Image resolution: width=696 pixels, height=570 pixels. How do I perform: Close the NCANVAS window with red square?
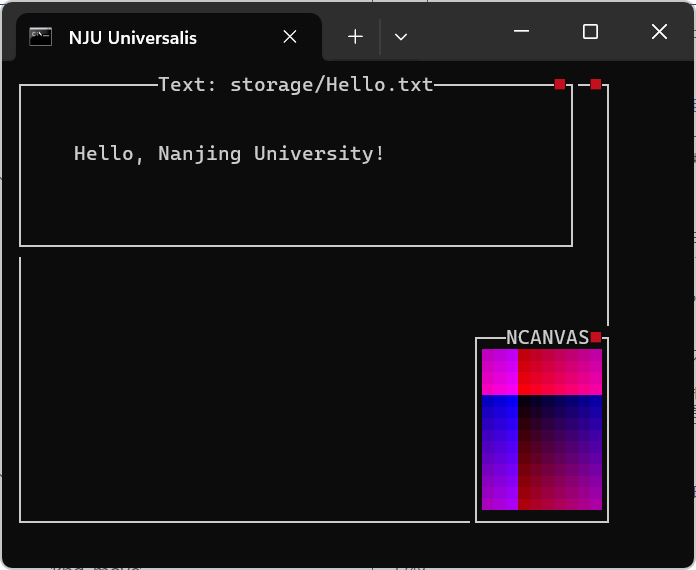[596, 337]
